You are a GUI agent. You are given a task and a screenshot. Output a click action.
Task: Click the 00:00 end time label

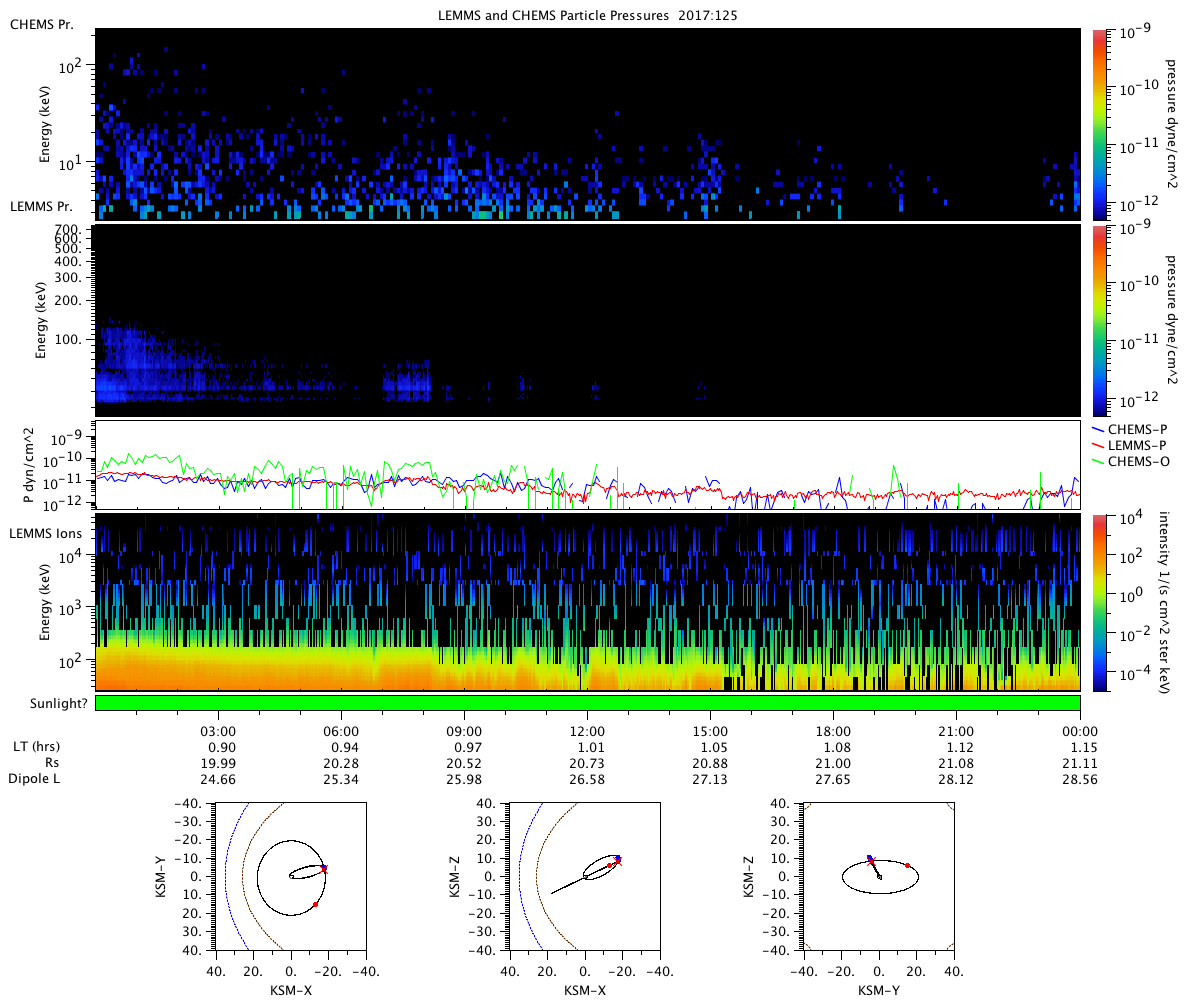pos(1080,731)
